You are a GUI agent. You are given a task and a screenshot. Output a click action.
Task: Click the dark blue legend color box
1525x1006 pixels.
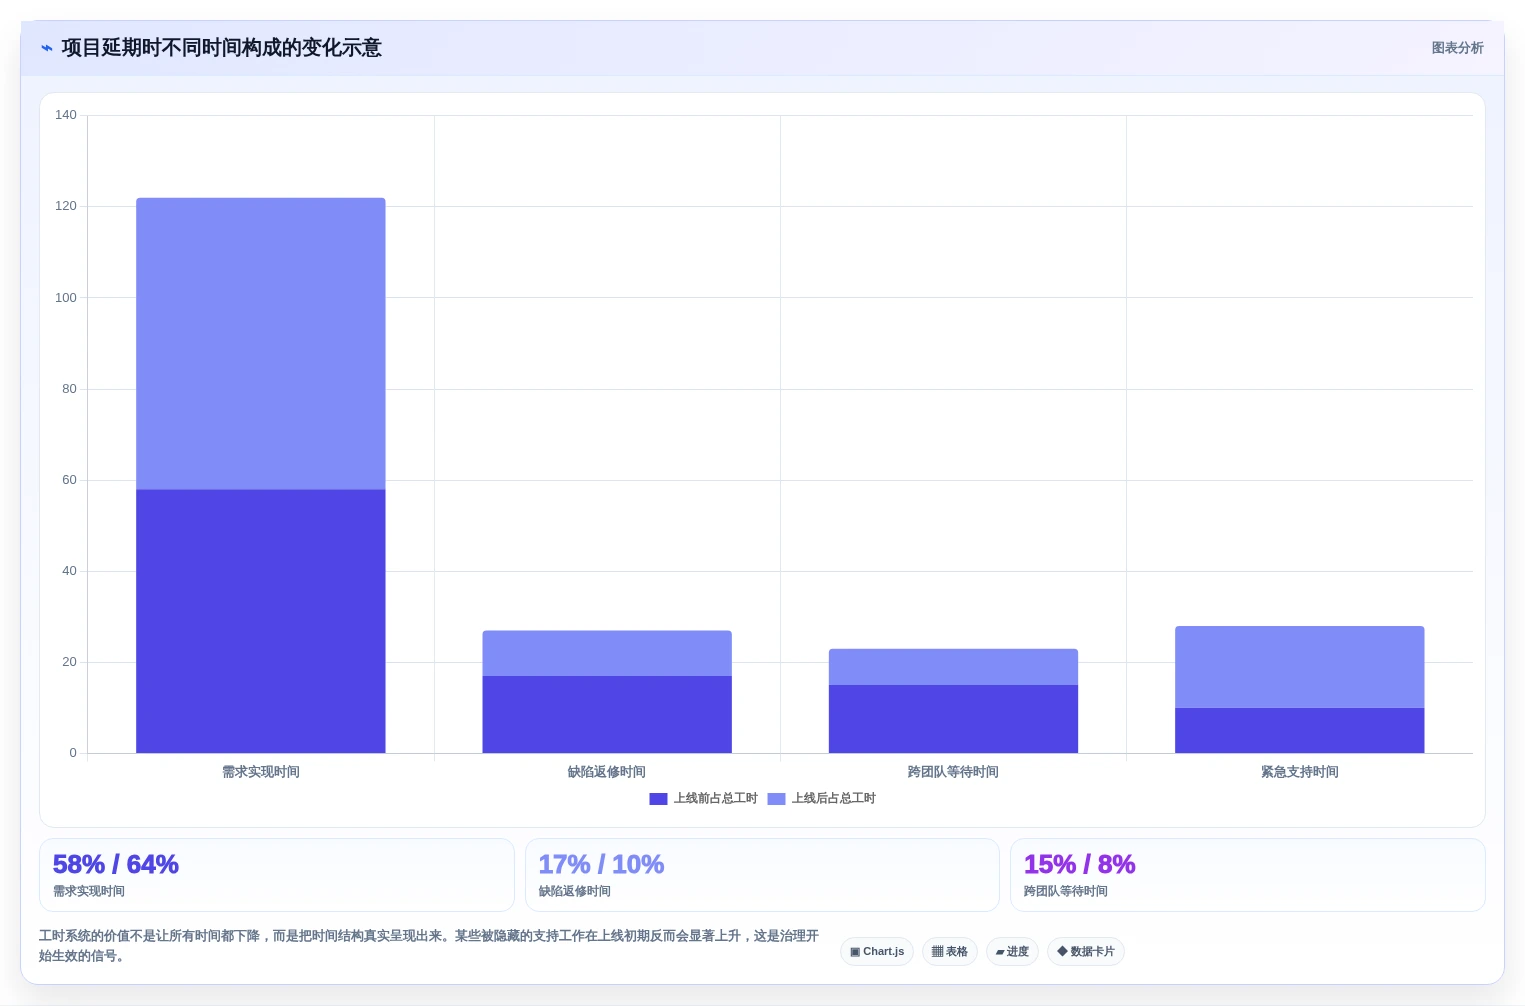658,799
